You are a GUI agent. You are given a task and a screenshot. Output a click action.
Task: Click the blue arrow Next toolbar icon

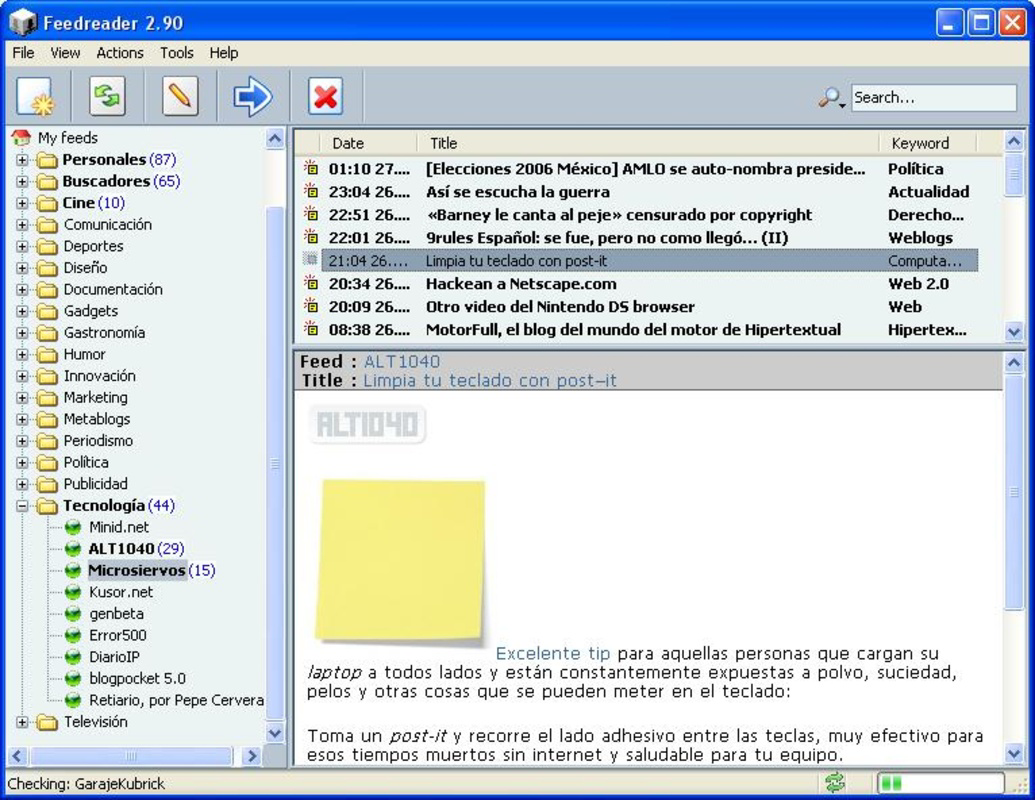tap(253, 96)
